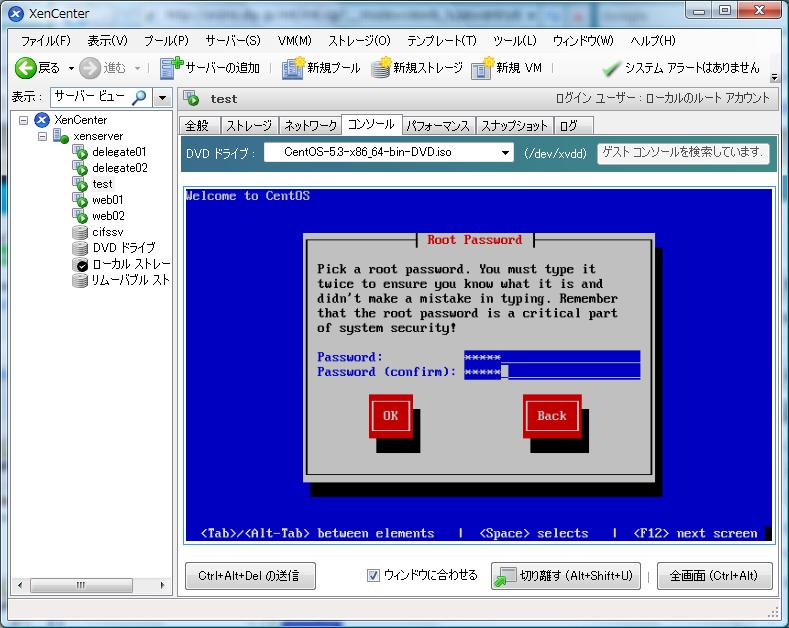
Task: Click the DVD drive storage icon
Action: 80,248
